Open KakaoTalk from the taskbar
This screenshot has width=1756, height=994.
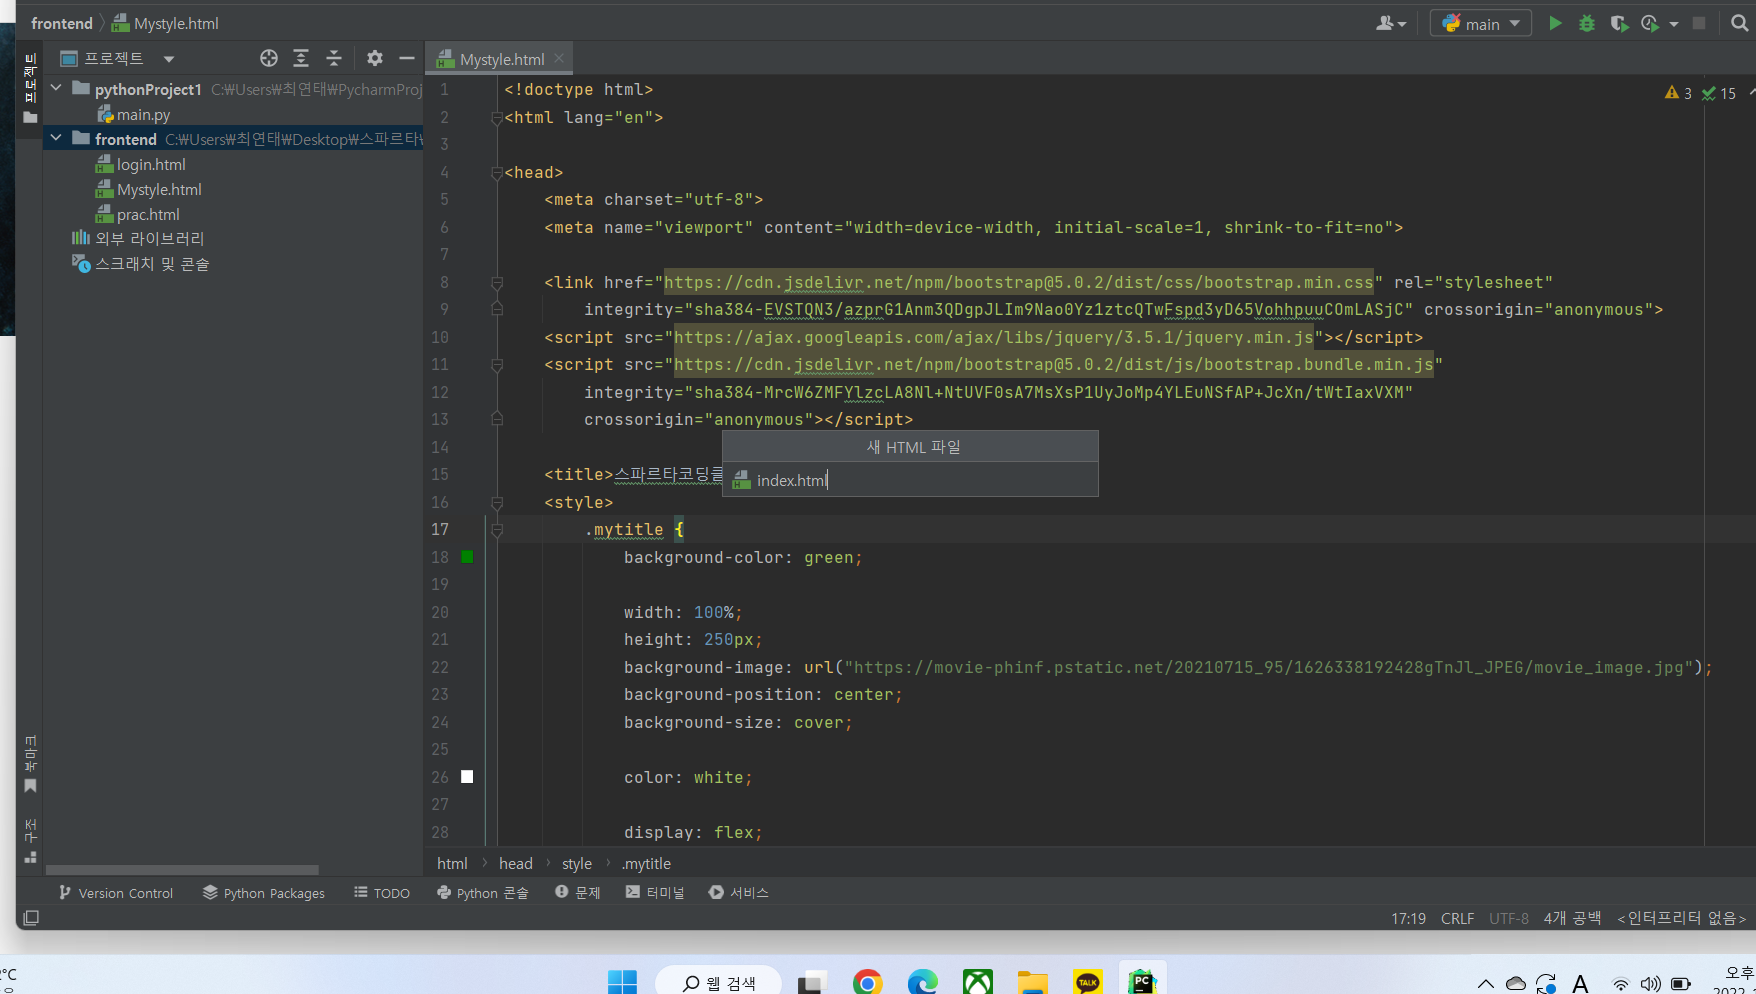tap(1087, 982)
